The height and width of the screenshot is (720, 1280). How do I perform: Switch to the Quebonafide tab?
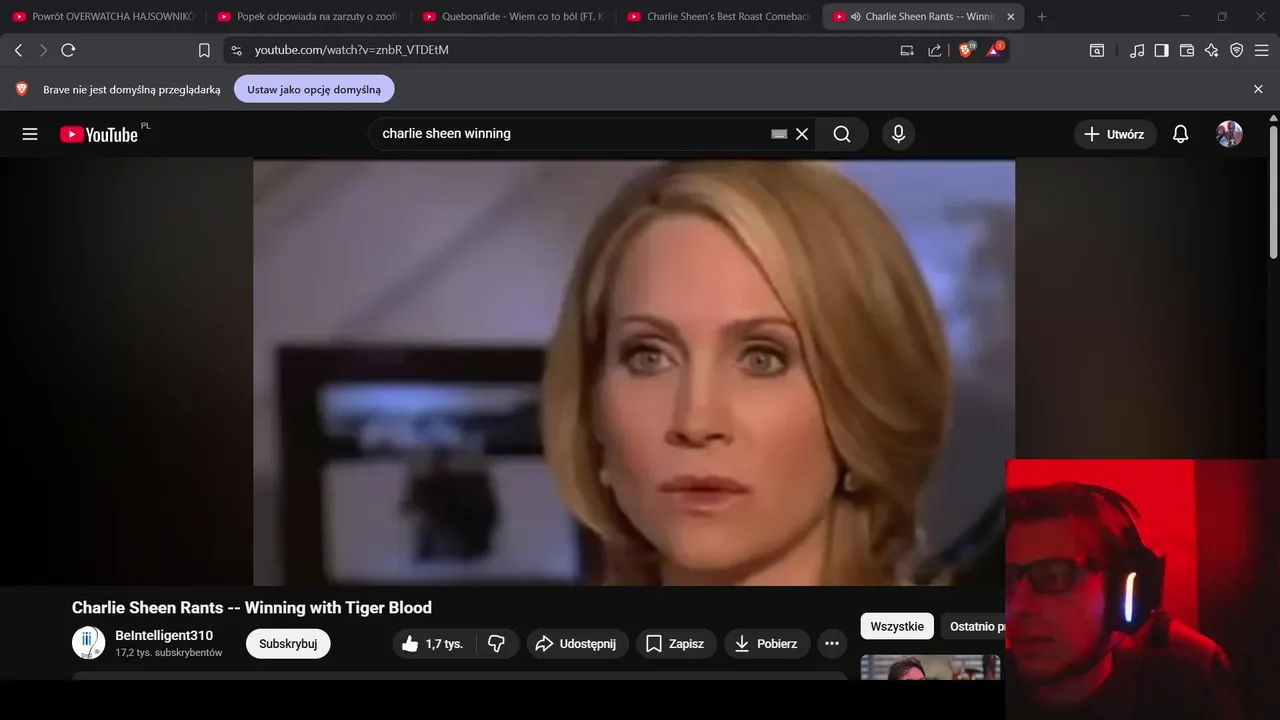point(513,17)
